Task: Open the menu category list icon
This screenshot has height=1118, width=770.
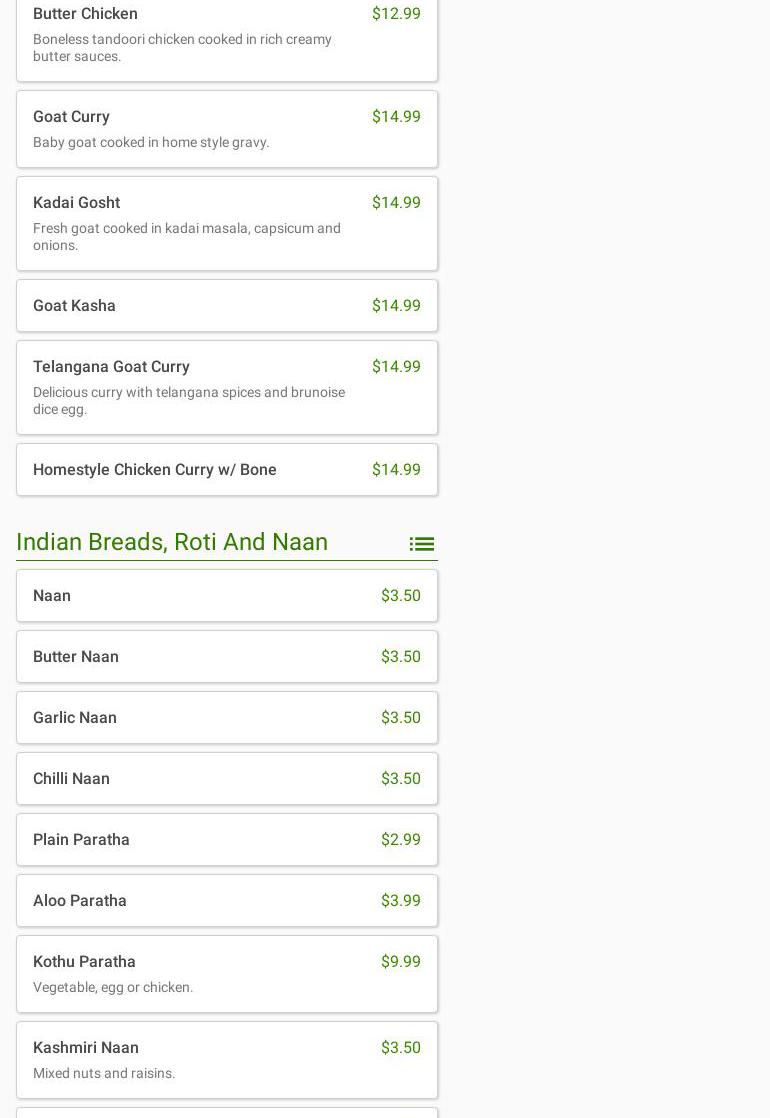Action: point(421,544)
